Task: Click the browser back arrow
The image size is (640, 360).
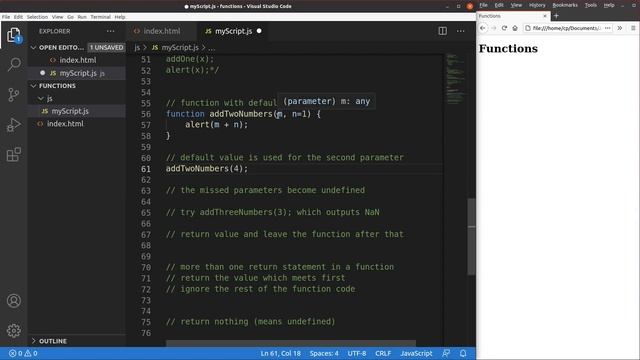Action: pos(483,28)
